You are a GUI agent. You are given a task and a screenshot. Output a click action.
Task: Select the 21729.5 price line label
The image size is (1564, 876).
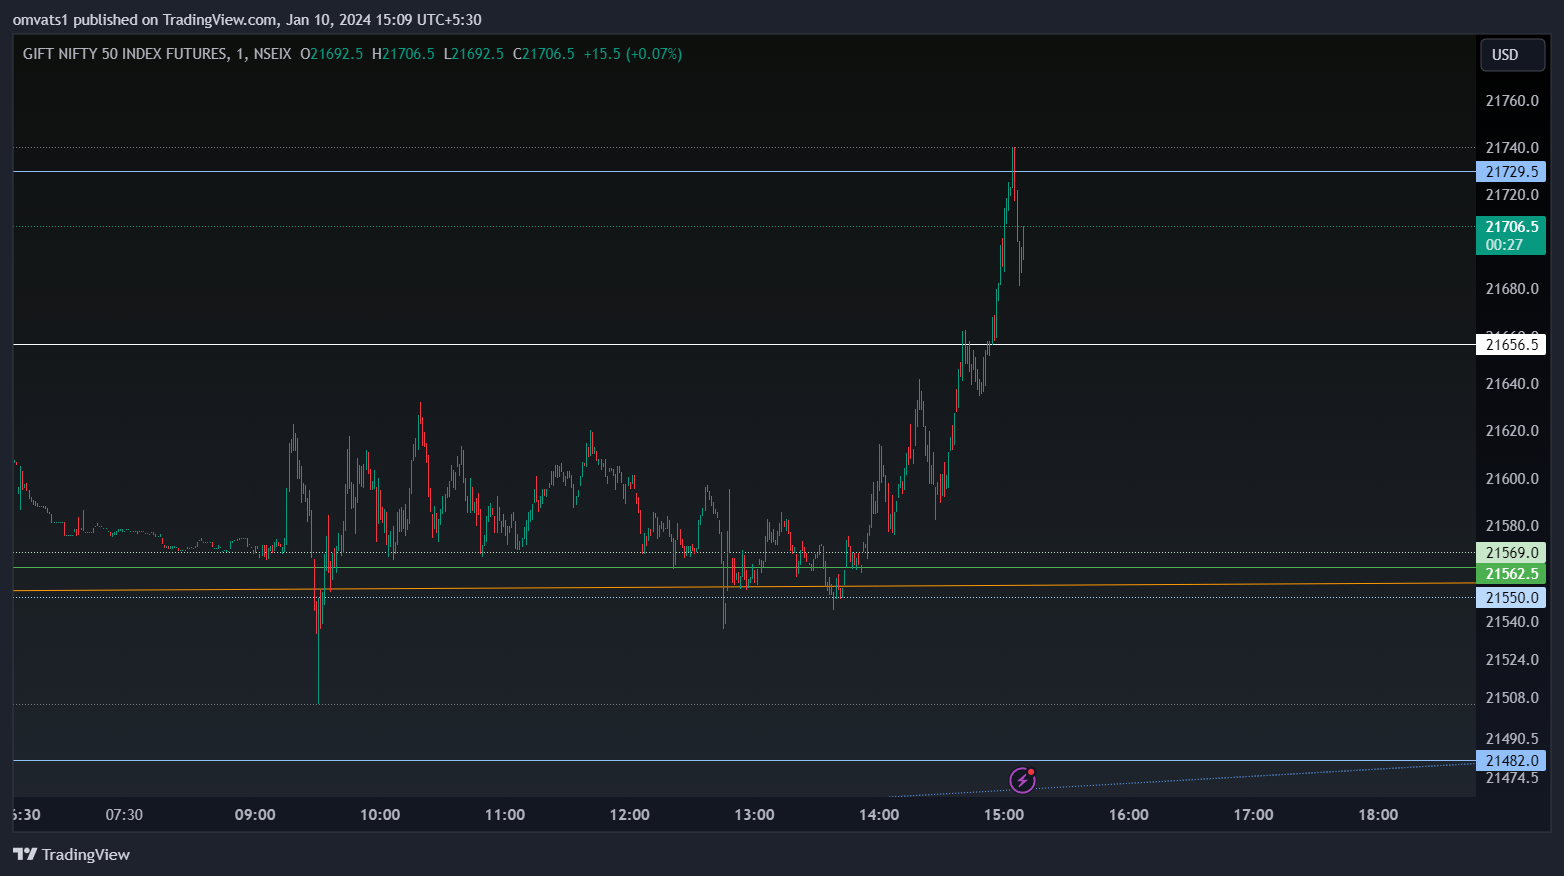tap(1511, 172)
